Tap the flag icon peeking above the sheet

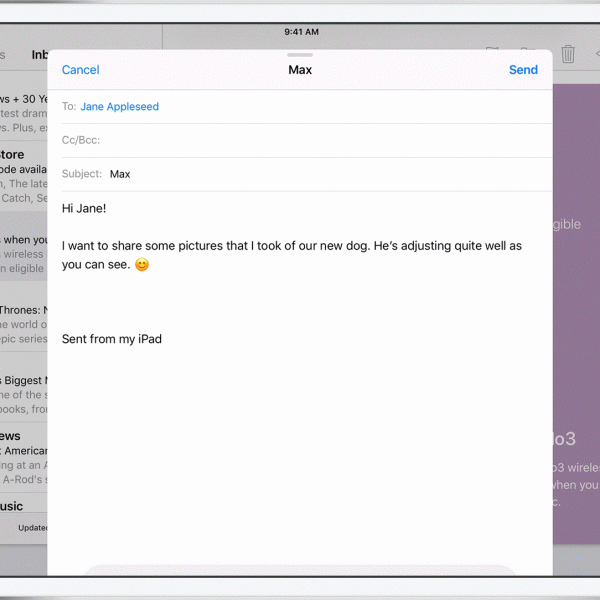492,48
